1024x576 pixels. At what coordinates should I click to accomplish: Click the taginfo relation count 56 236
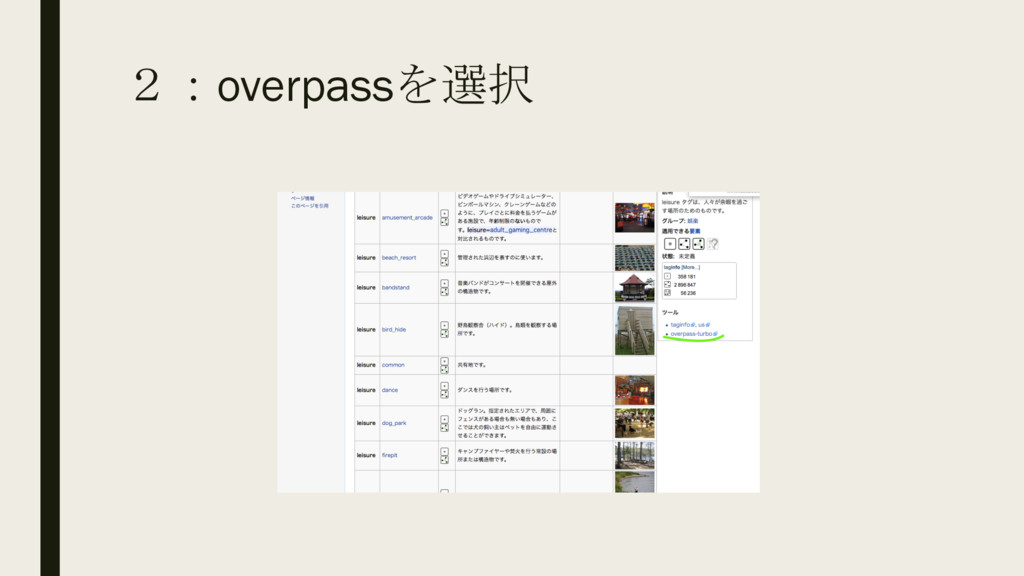click(688, 293)
